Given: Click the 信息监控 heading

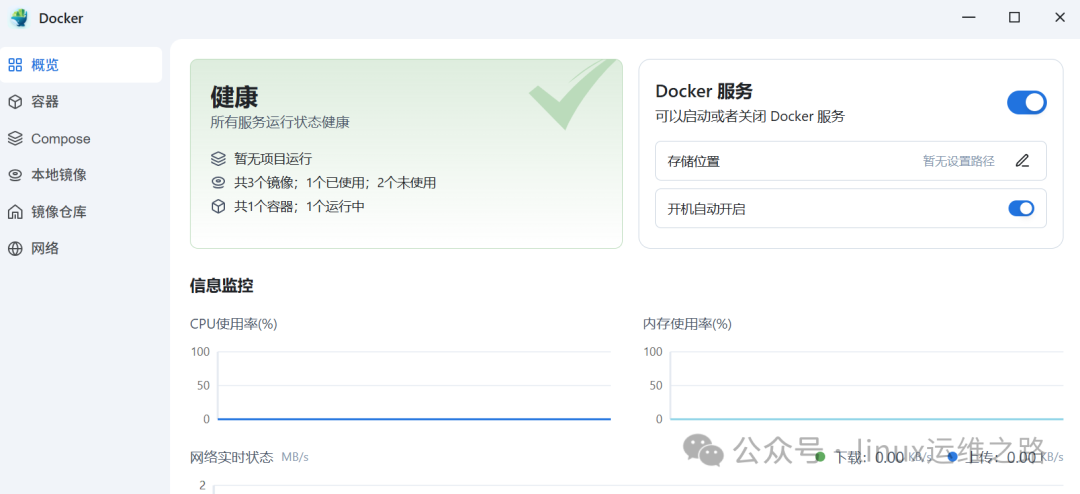Looking at the screenshot, I should (221, 286).
